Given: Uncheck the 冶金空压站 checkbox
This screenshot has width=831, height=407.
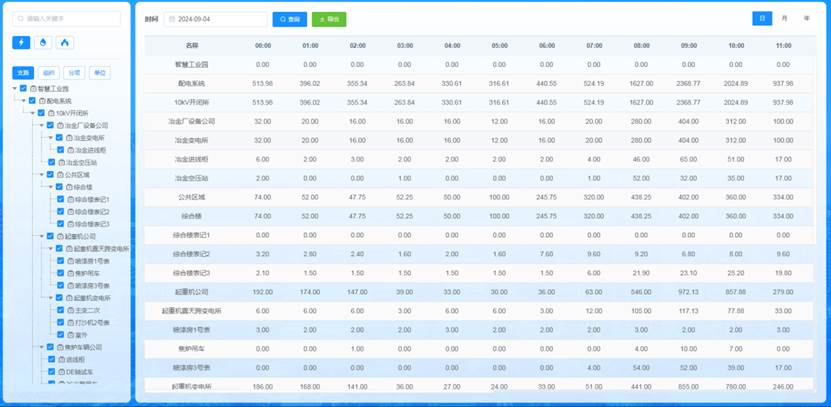Looking at the screenshot, I should pos(51,162).
